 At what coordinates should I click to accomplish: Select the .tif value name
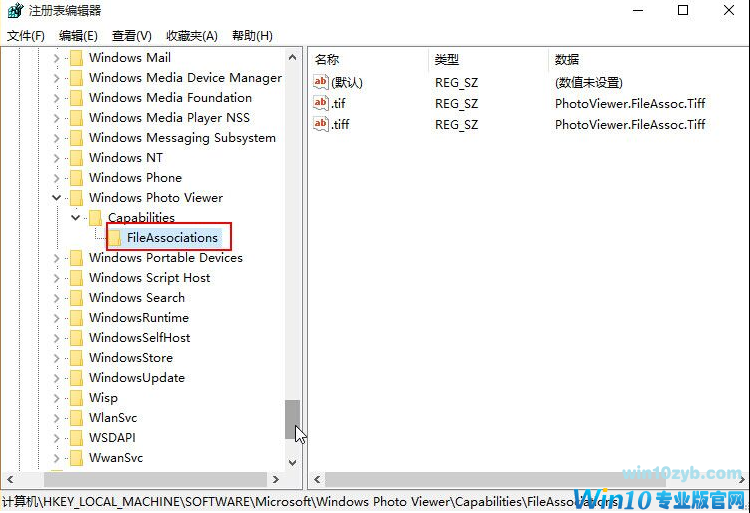click(x=339, y=103)
